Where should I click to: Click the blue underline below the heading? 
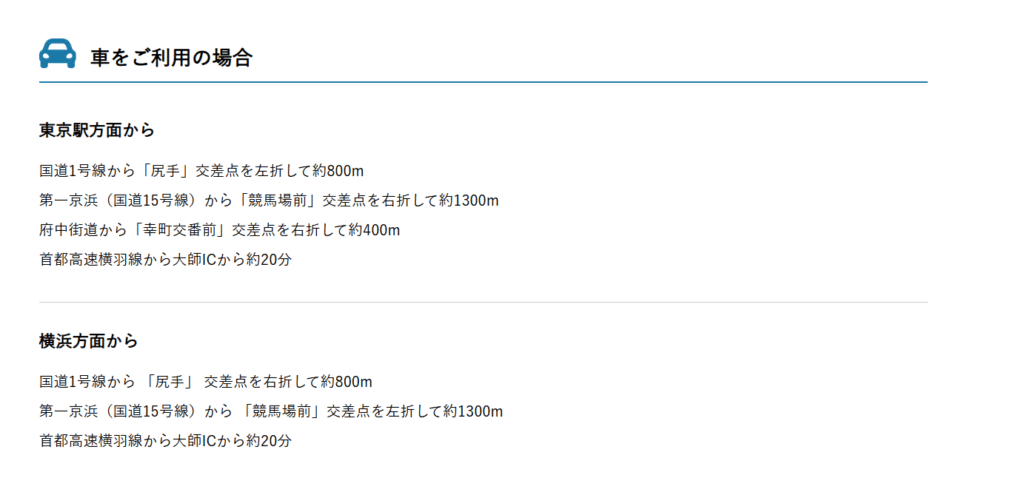(483, 82)
